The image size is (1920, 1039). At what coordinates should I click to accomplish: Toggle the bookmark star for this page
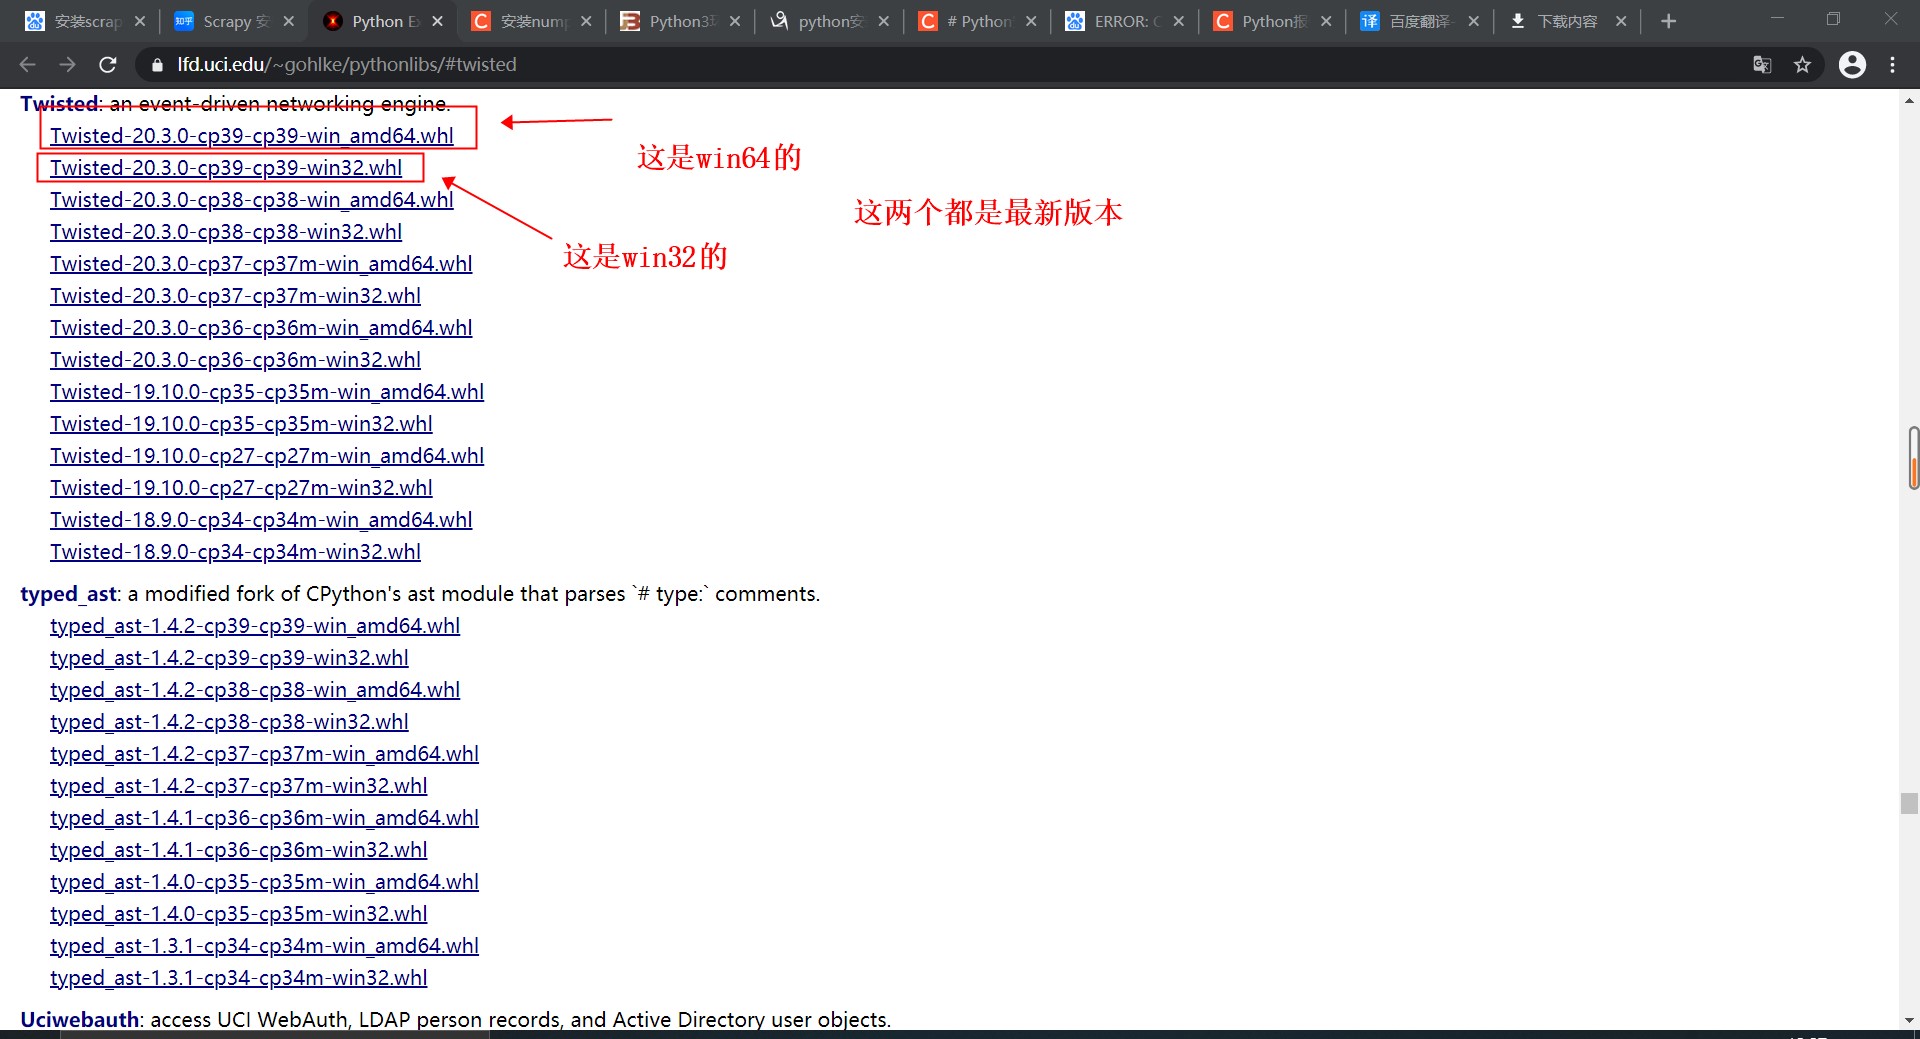pyautogui.click(x=1803, y=64)
